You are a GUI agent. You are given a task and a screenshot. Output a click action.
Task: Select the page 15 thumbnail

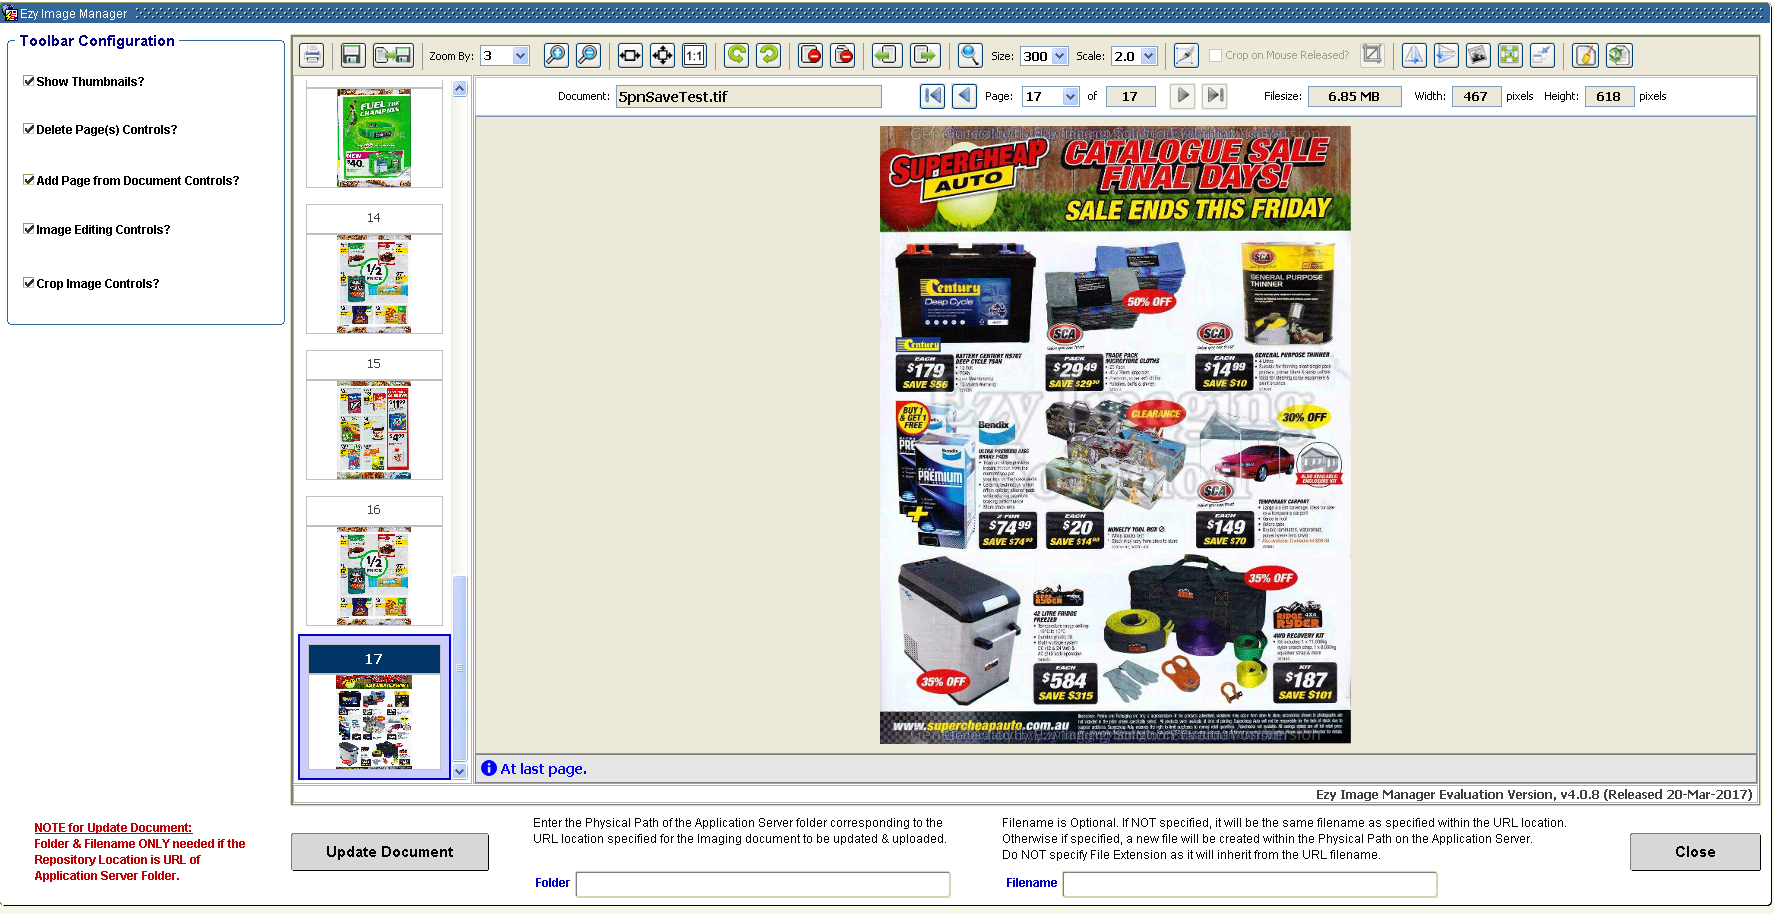click(x=374, y=415)
